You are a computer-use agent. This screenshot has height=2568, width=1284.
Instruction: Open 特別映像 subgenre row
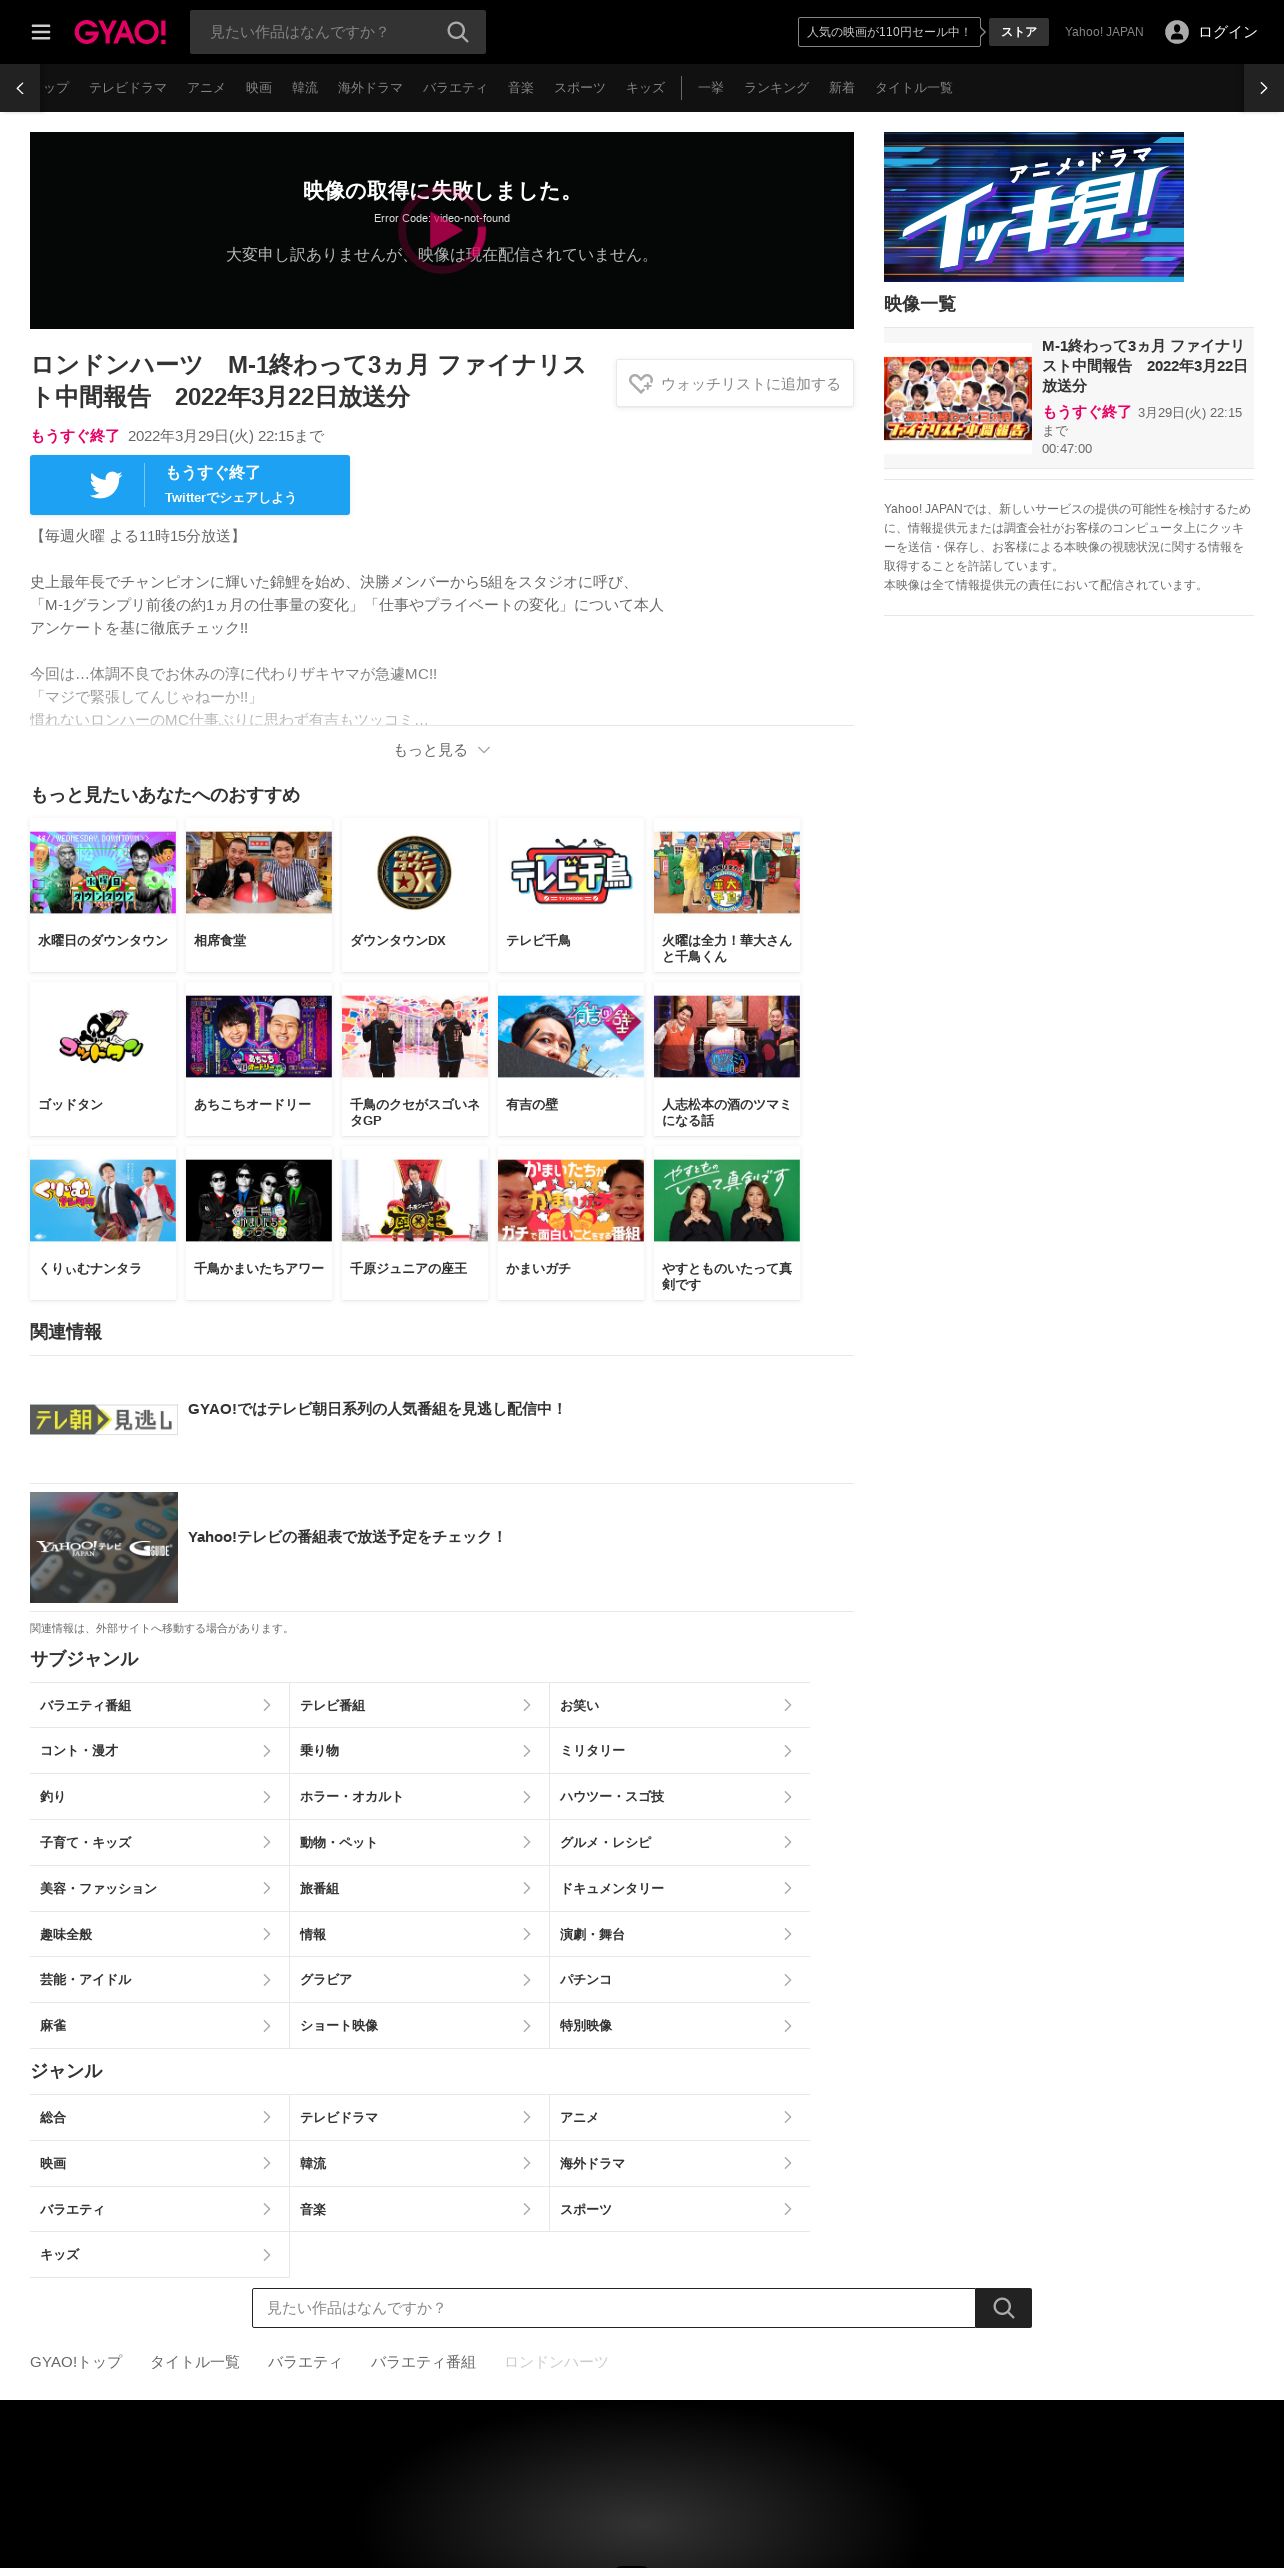click(680, 2025)
